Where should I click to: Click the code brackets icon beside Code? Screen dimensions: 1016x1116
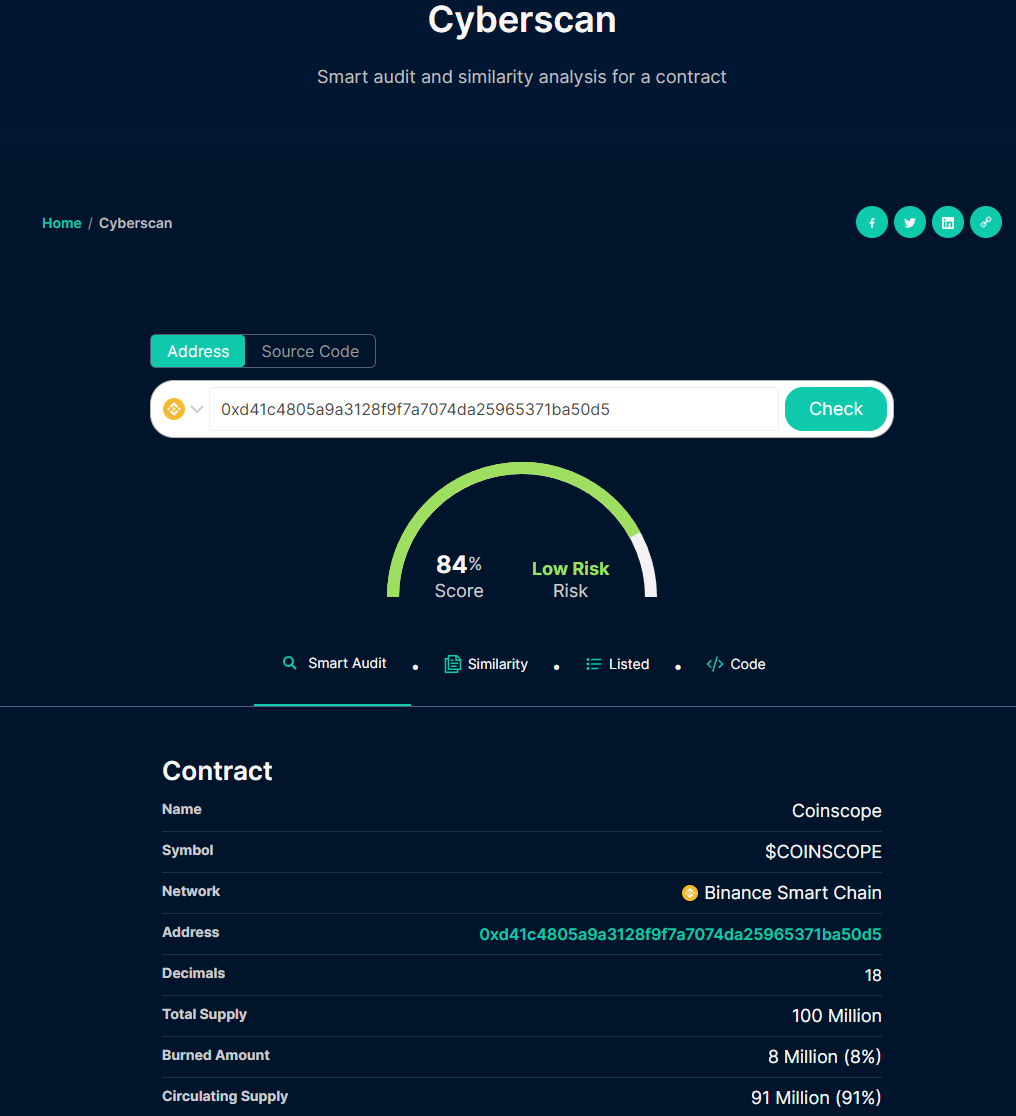point(714,664)
